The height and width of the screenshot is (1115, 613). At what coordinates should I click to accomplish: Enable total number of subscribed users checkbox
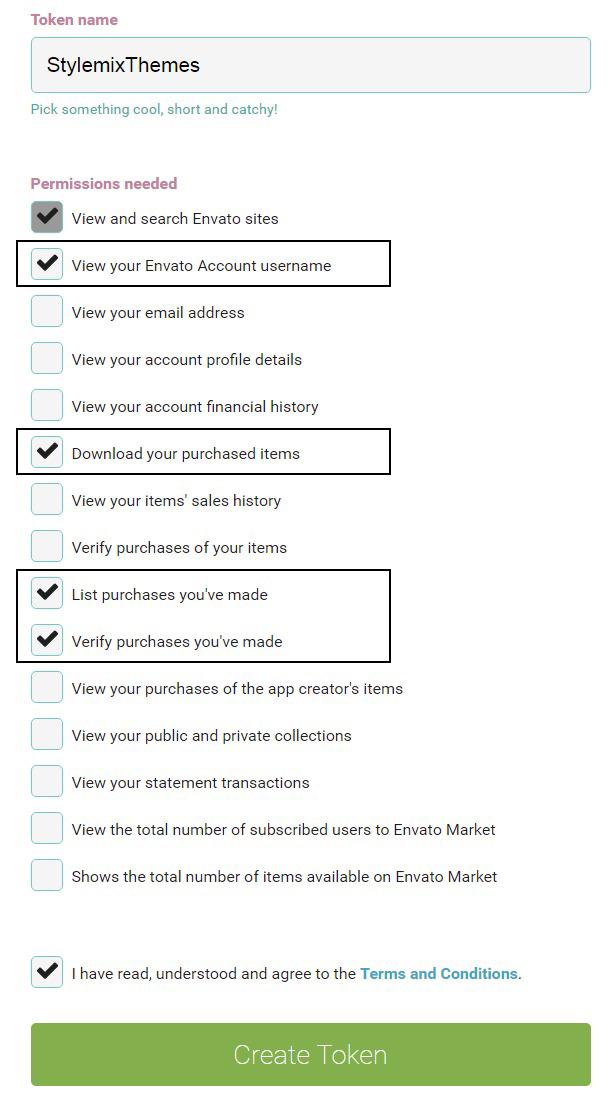47,828
